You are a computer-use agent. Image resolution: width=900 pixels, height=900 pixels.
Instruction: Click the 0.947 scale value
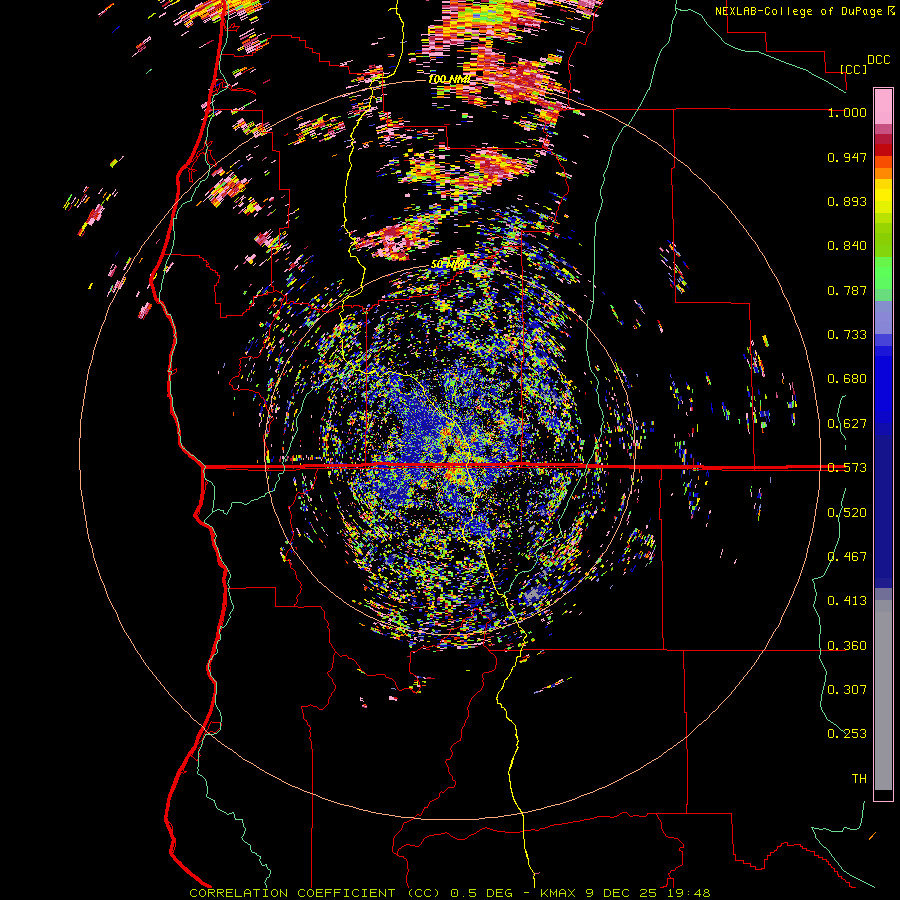pos(847,157)
